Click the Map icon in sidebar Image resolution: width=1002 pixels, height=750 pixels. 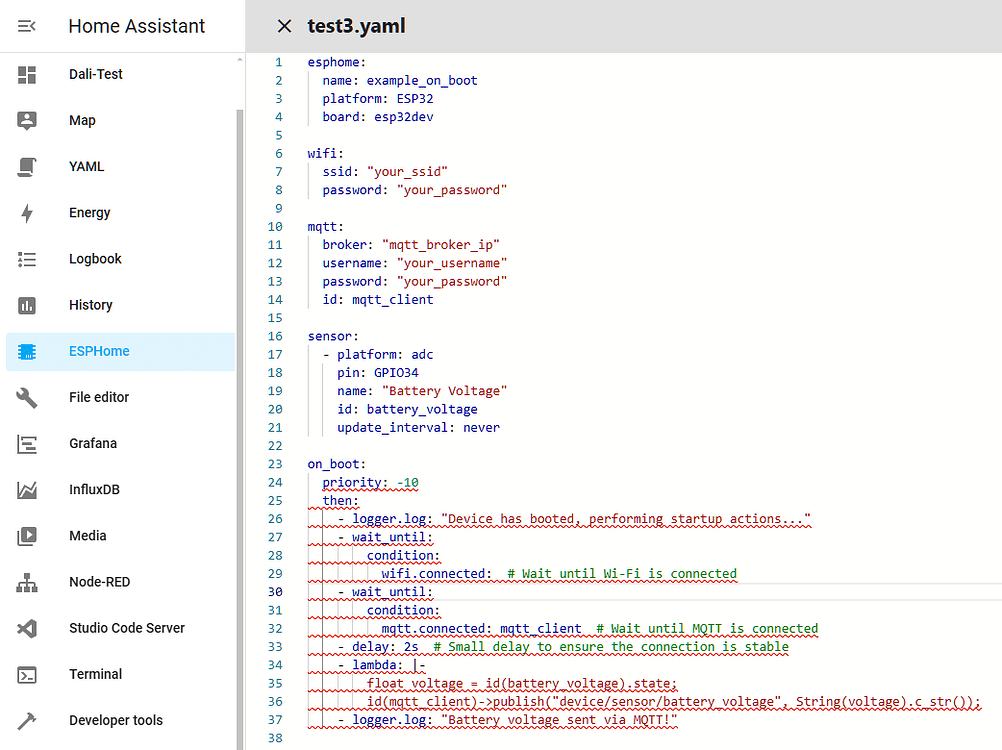click(27, 121)
